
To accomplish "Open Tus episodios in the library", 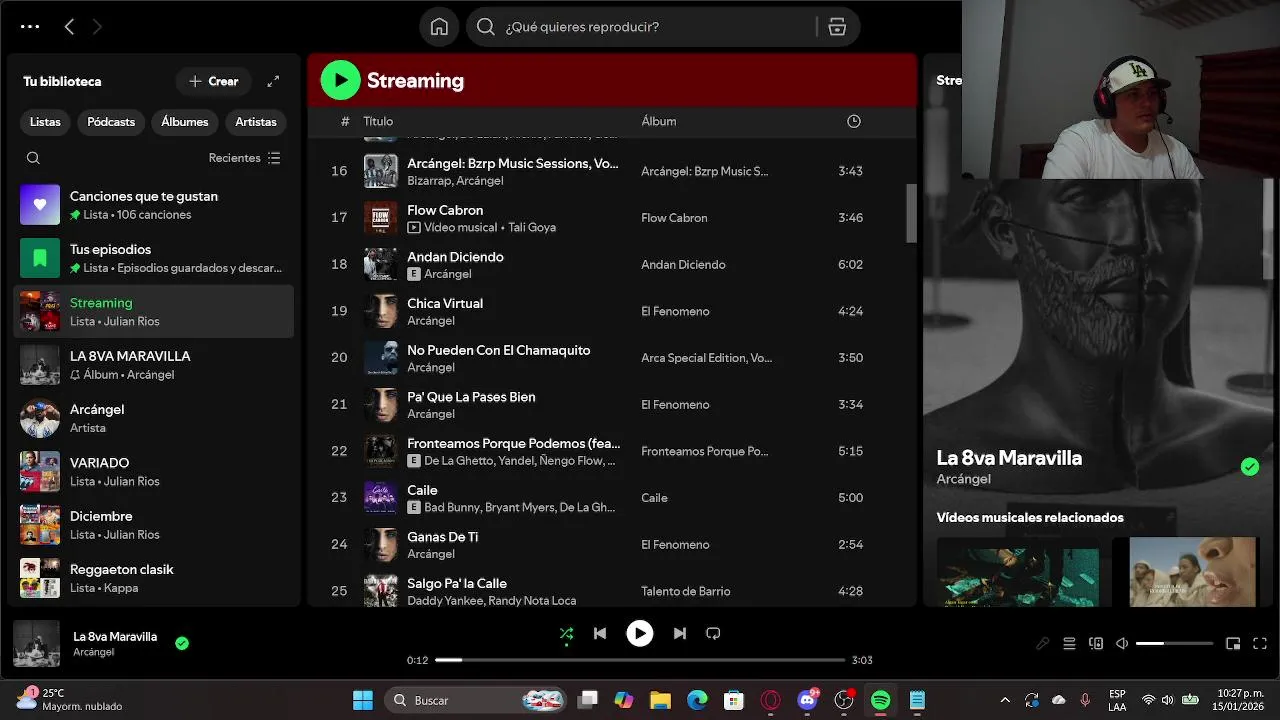I will coord(154,258).
